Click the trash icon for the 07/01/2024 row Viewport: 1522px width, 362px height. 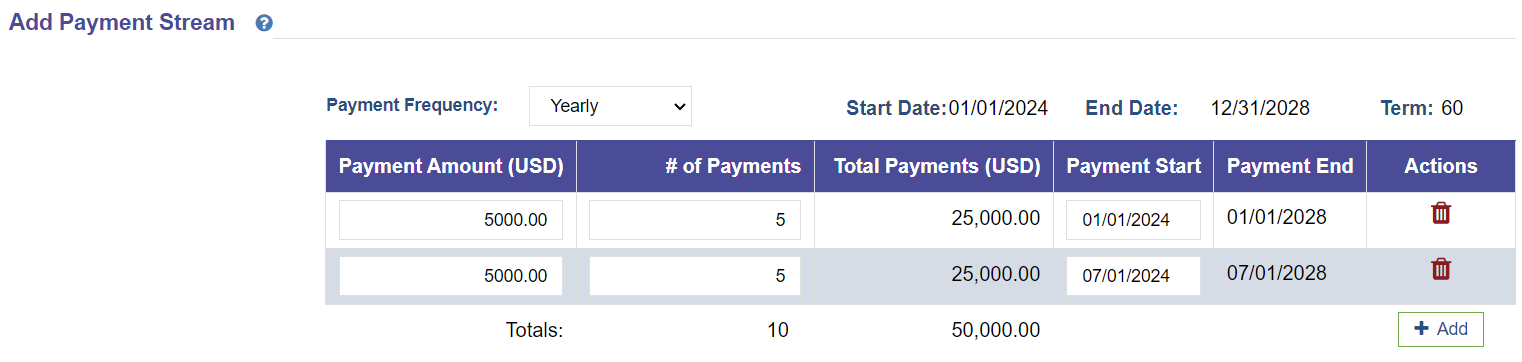coord(1441,269)
